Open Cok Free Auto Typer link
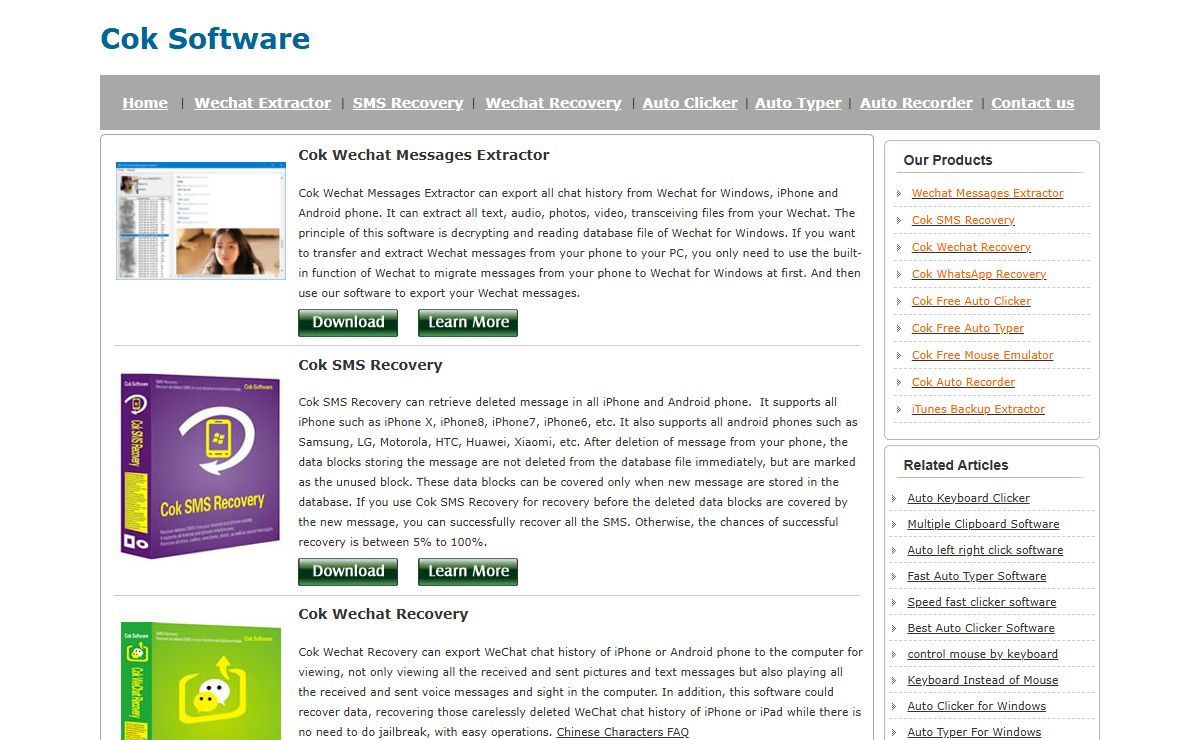 [x=968, y=328]
